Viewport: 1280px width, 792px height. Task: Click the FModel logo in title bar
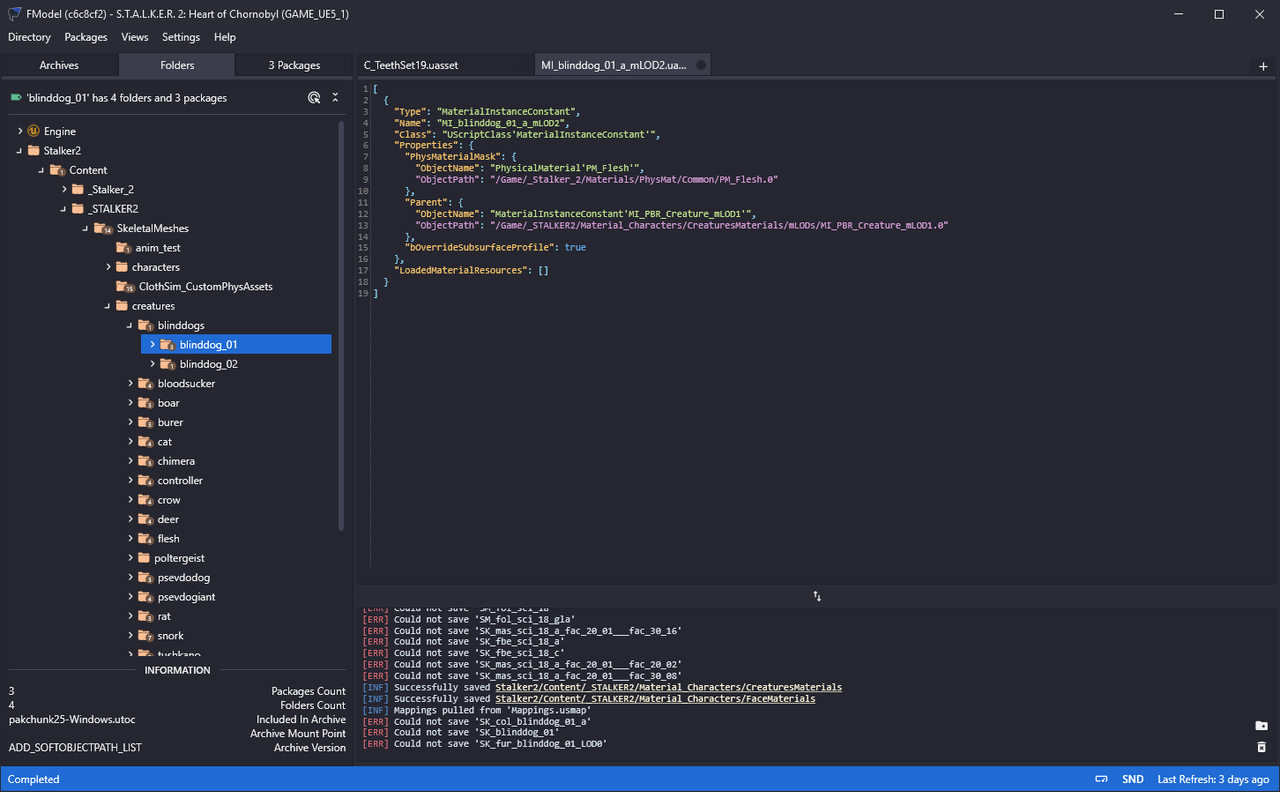click(15, 14)
